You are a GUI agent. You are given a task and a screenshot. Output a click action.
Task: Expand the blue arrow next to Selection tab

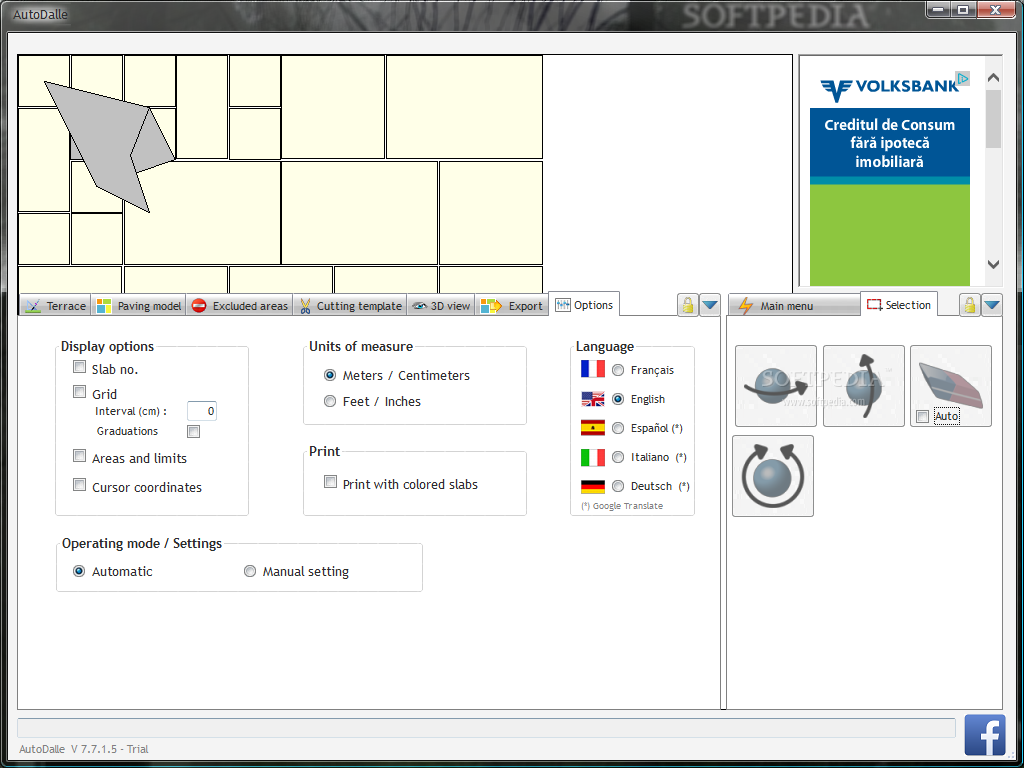coord(992,305)
